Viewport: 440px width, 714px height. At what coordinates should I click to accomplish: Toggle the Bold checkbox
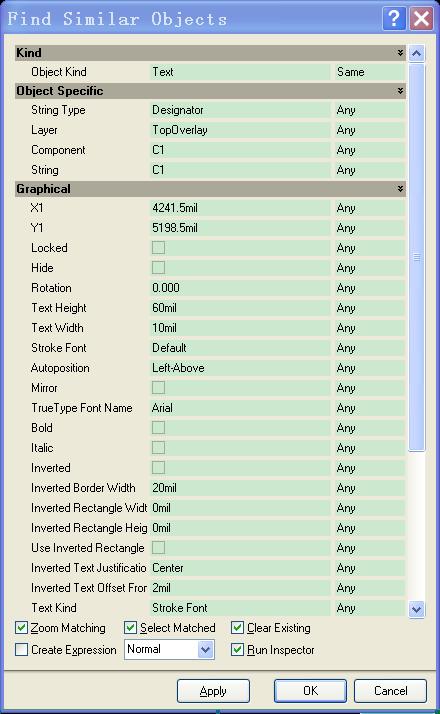tap(158, 428)
